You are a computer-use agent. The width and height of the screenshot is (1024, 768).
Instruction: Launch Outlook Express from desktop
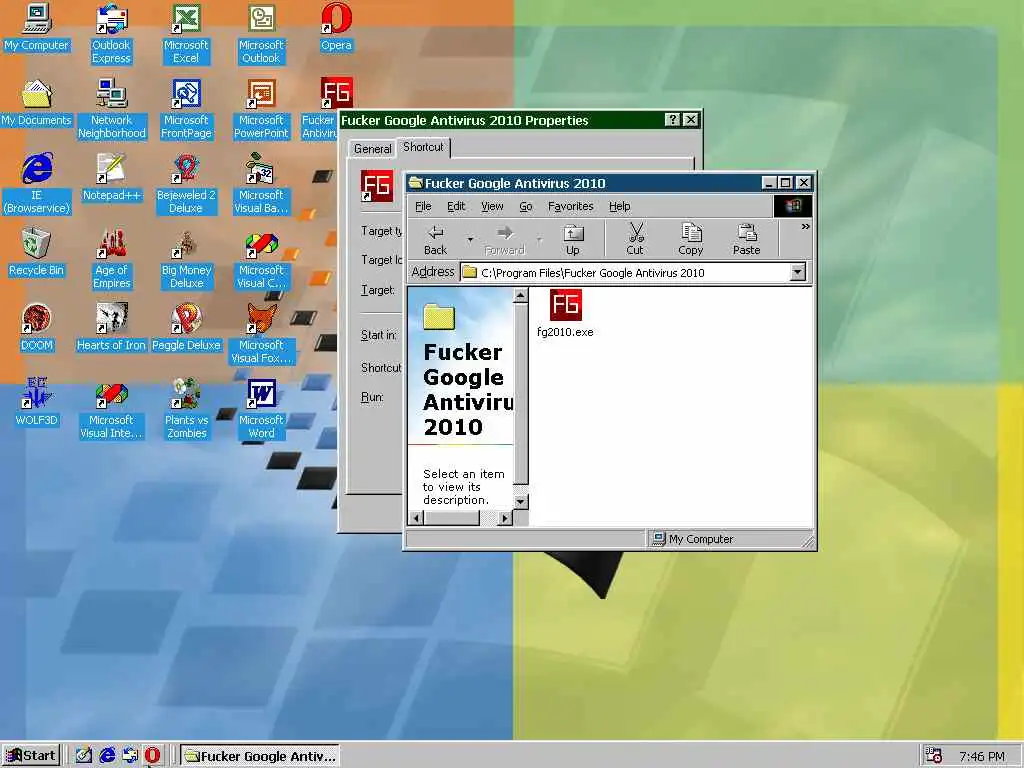tap(111, 34)
